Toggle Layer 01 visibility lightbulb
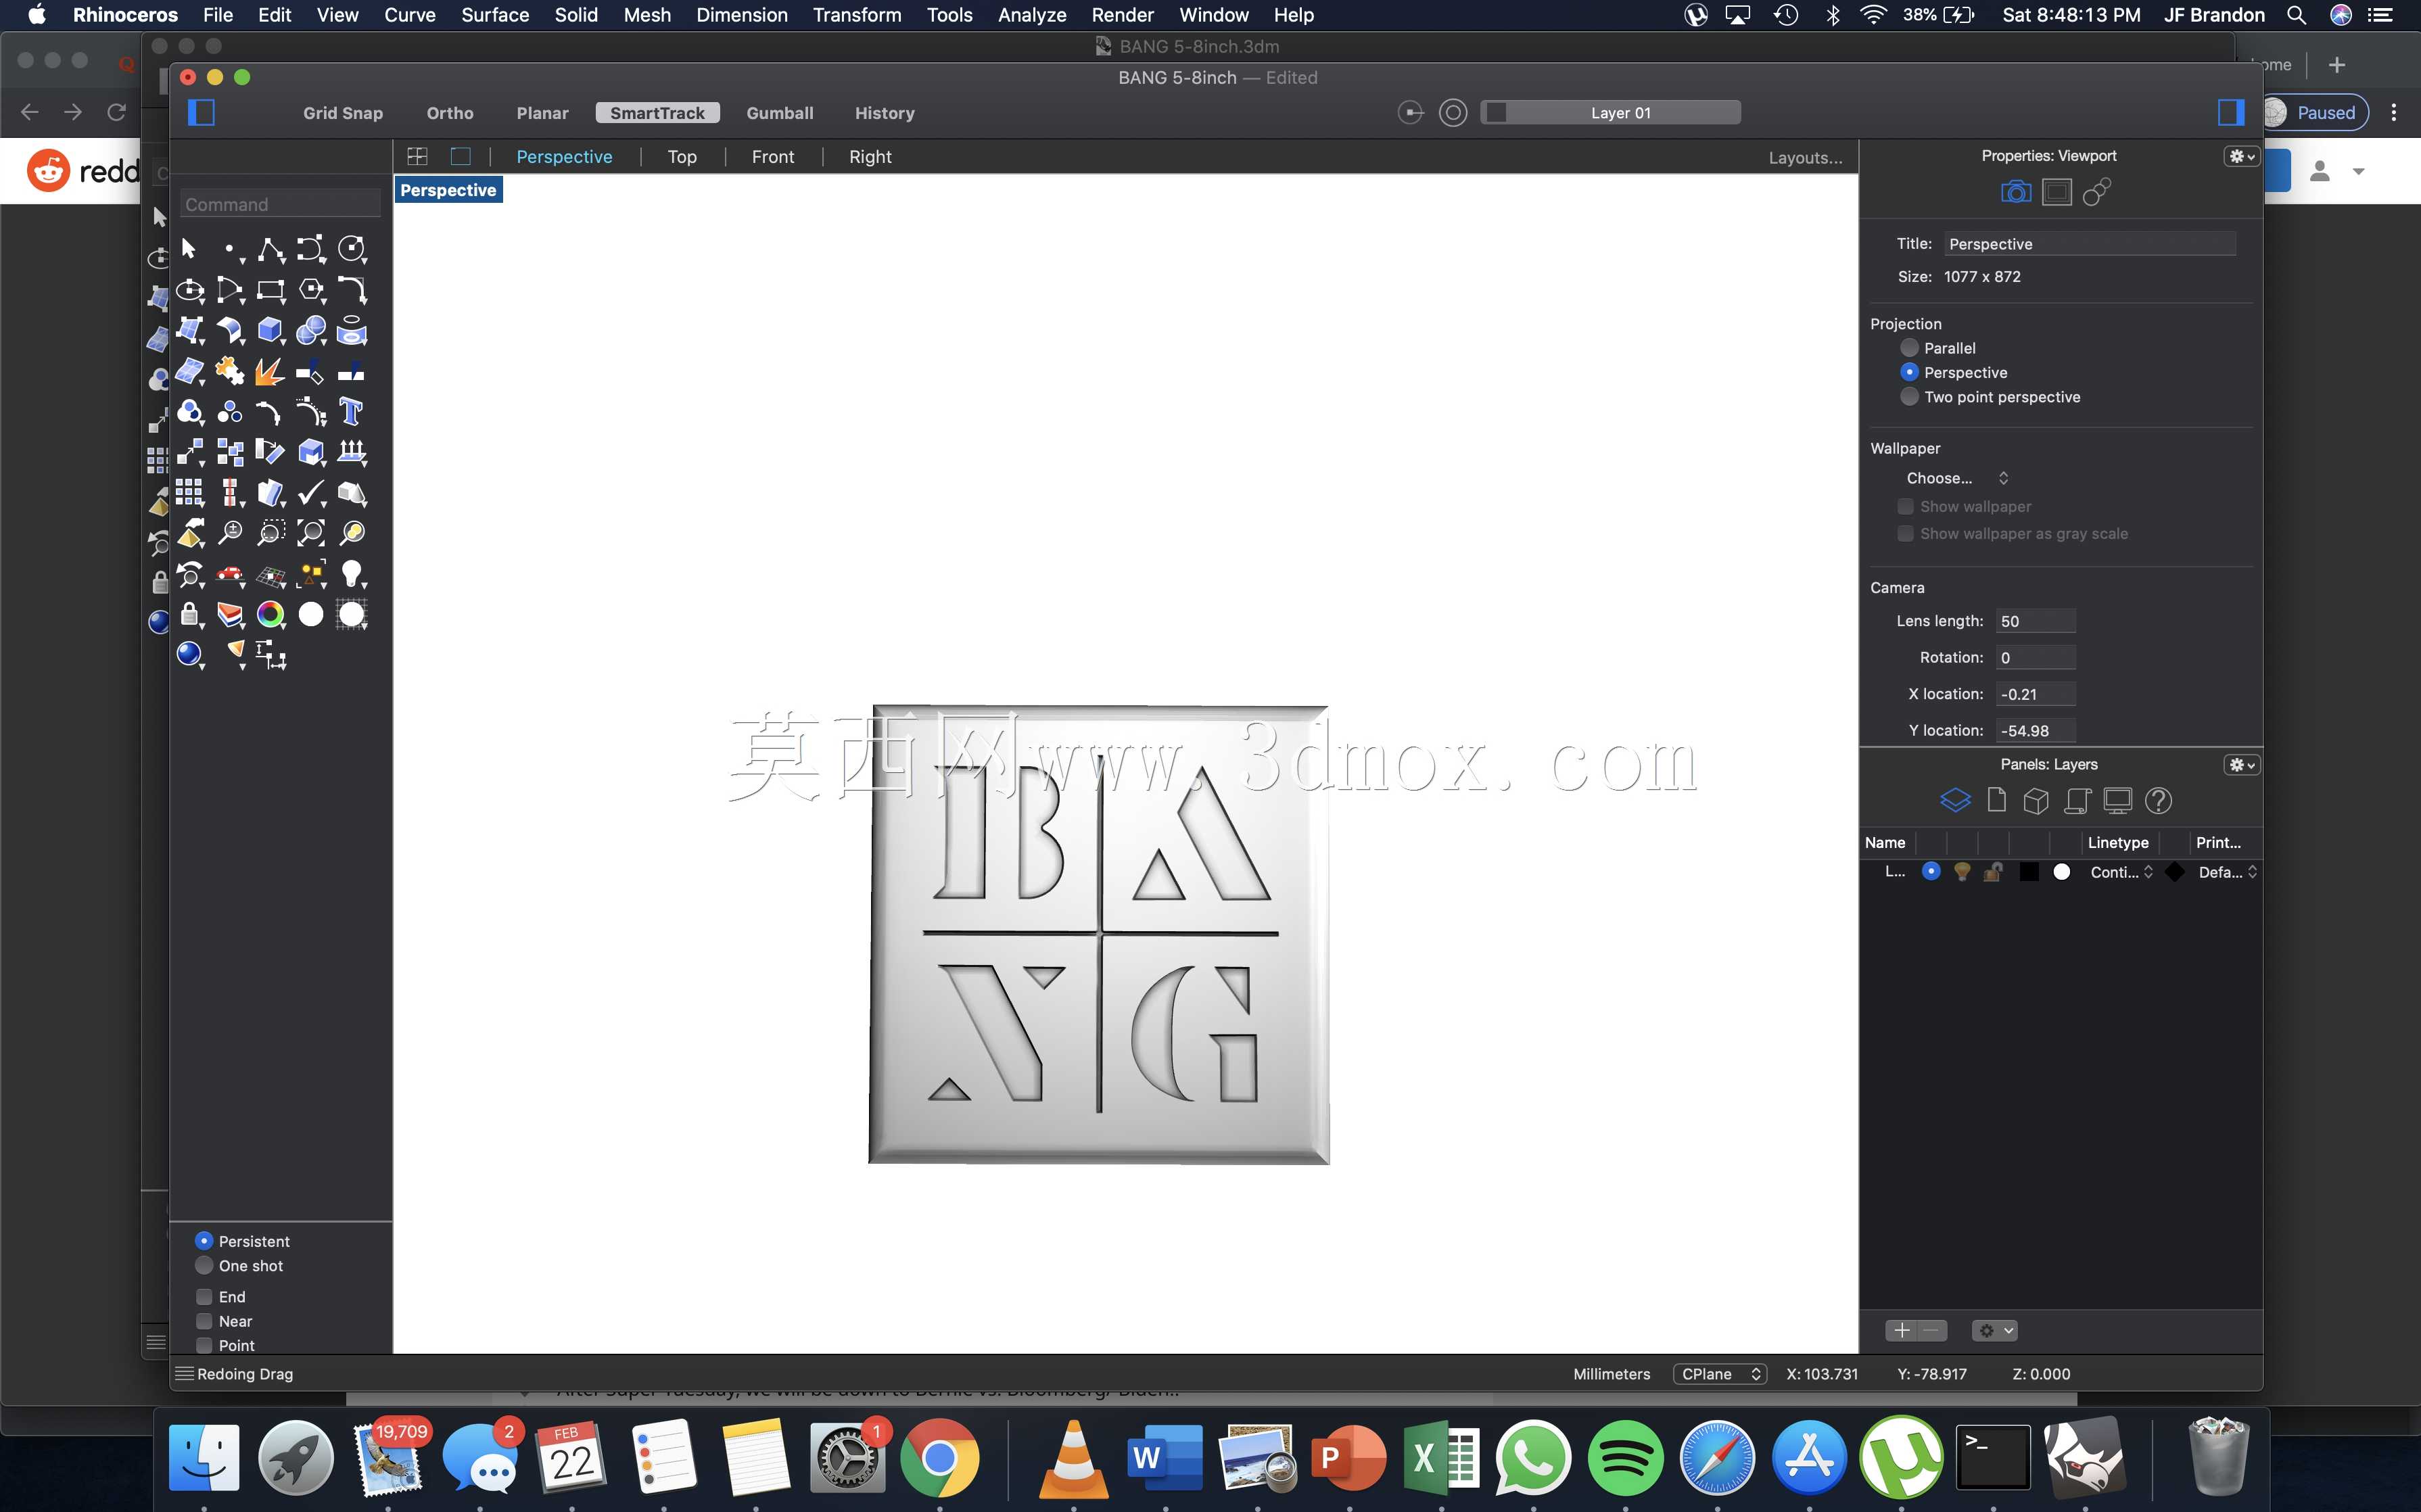 [x=1962, y=871]
